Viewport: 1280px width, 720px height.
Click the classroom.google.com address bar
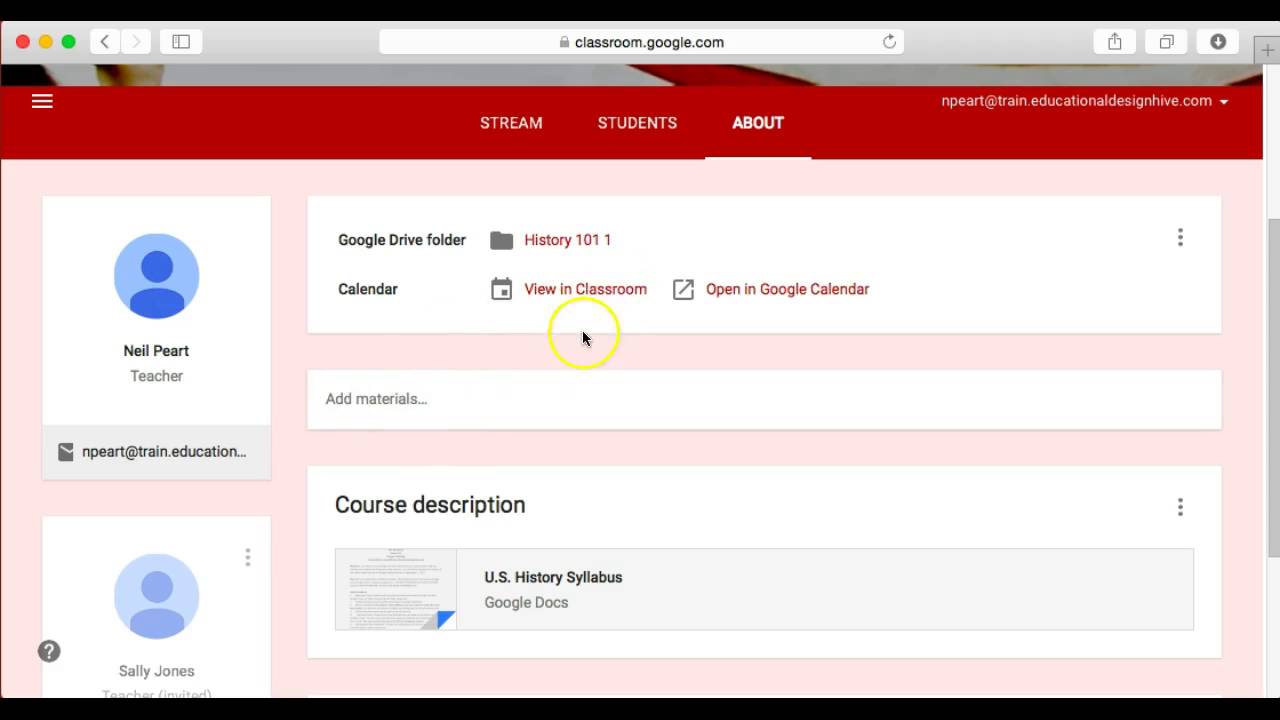(x=641, y=42)
